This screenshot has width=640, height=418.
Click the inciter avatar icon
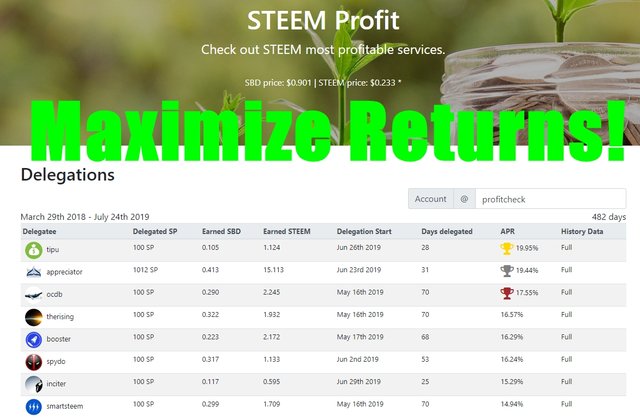33,385
